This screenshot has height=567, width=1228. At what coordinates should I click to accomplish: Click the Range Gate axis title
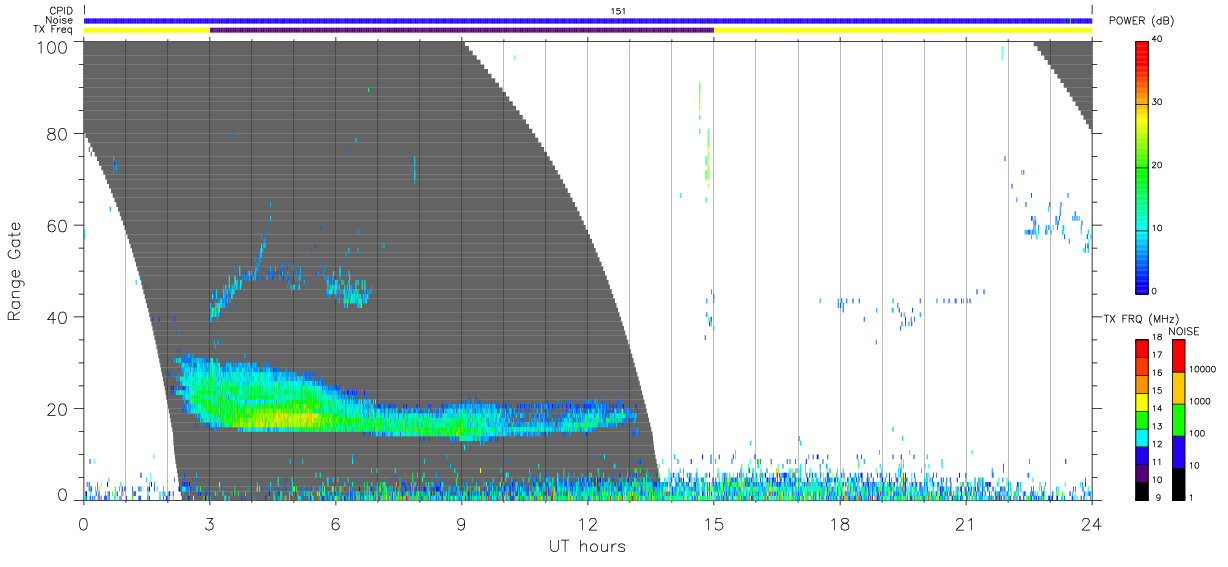(15, 272)
